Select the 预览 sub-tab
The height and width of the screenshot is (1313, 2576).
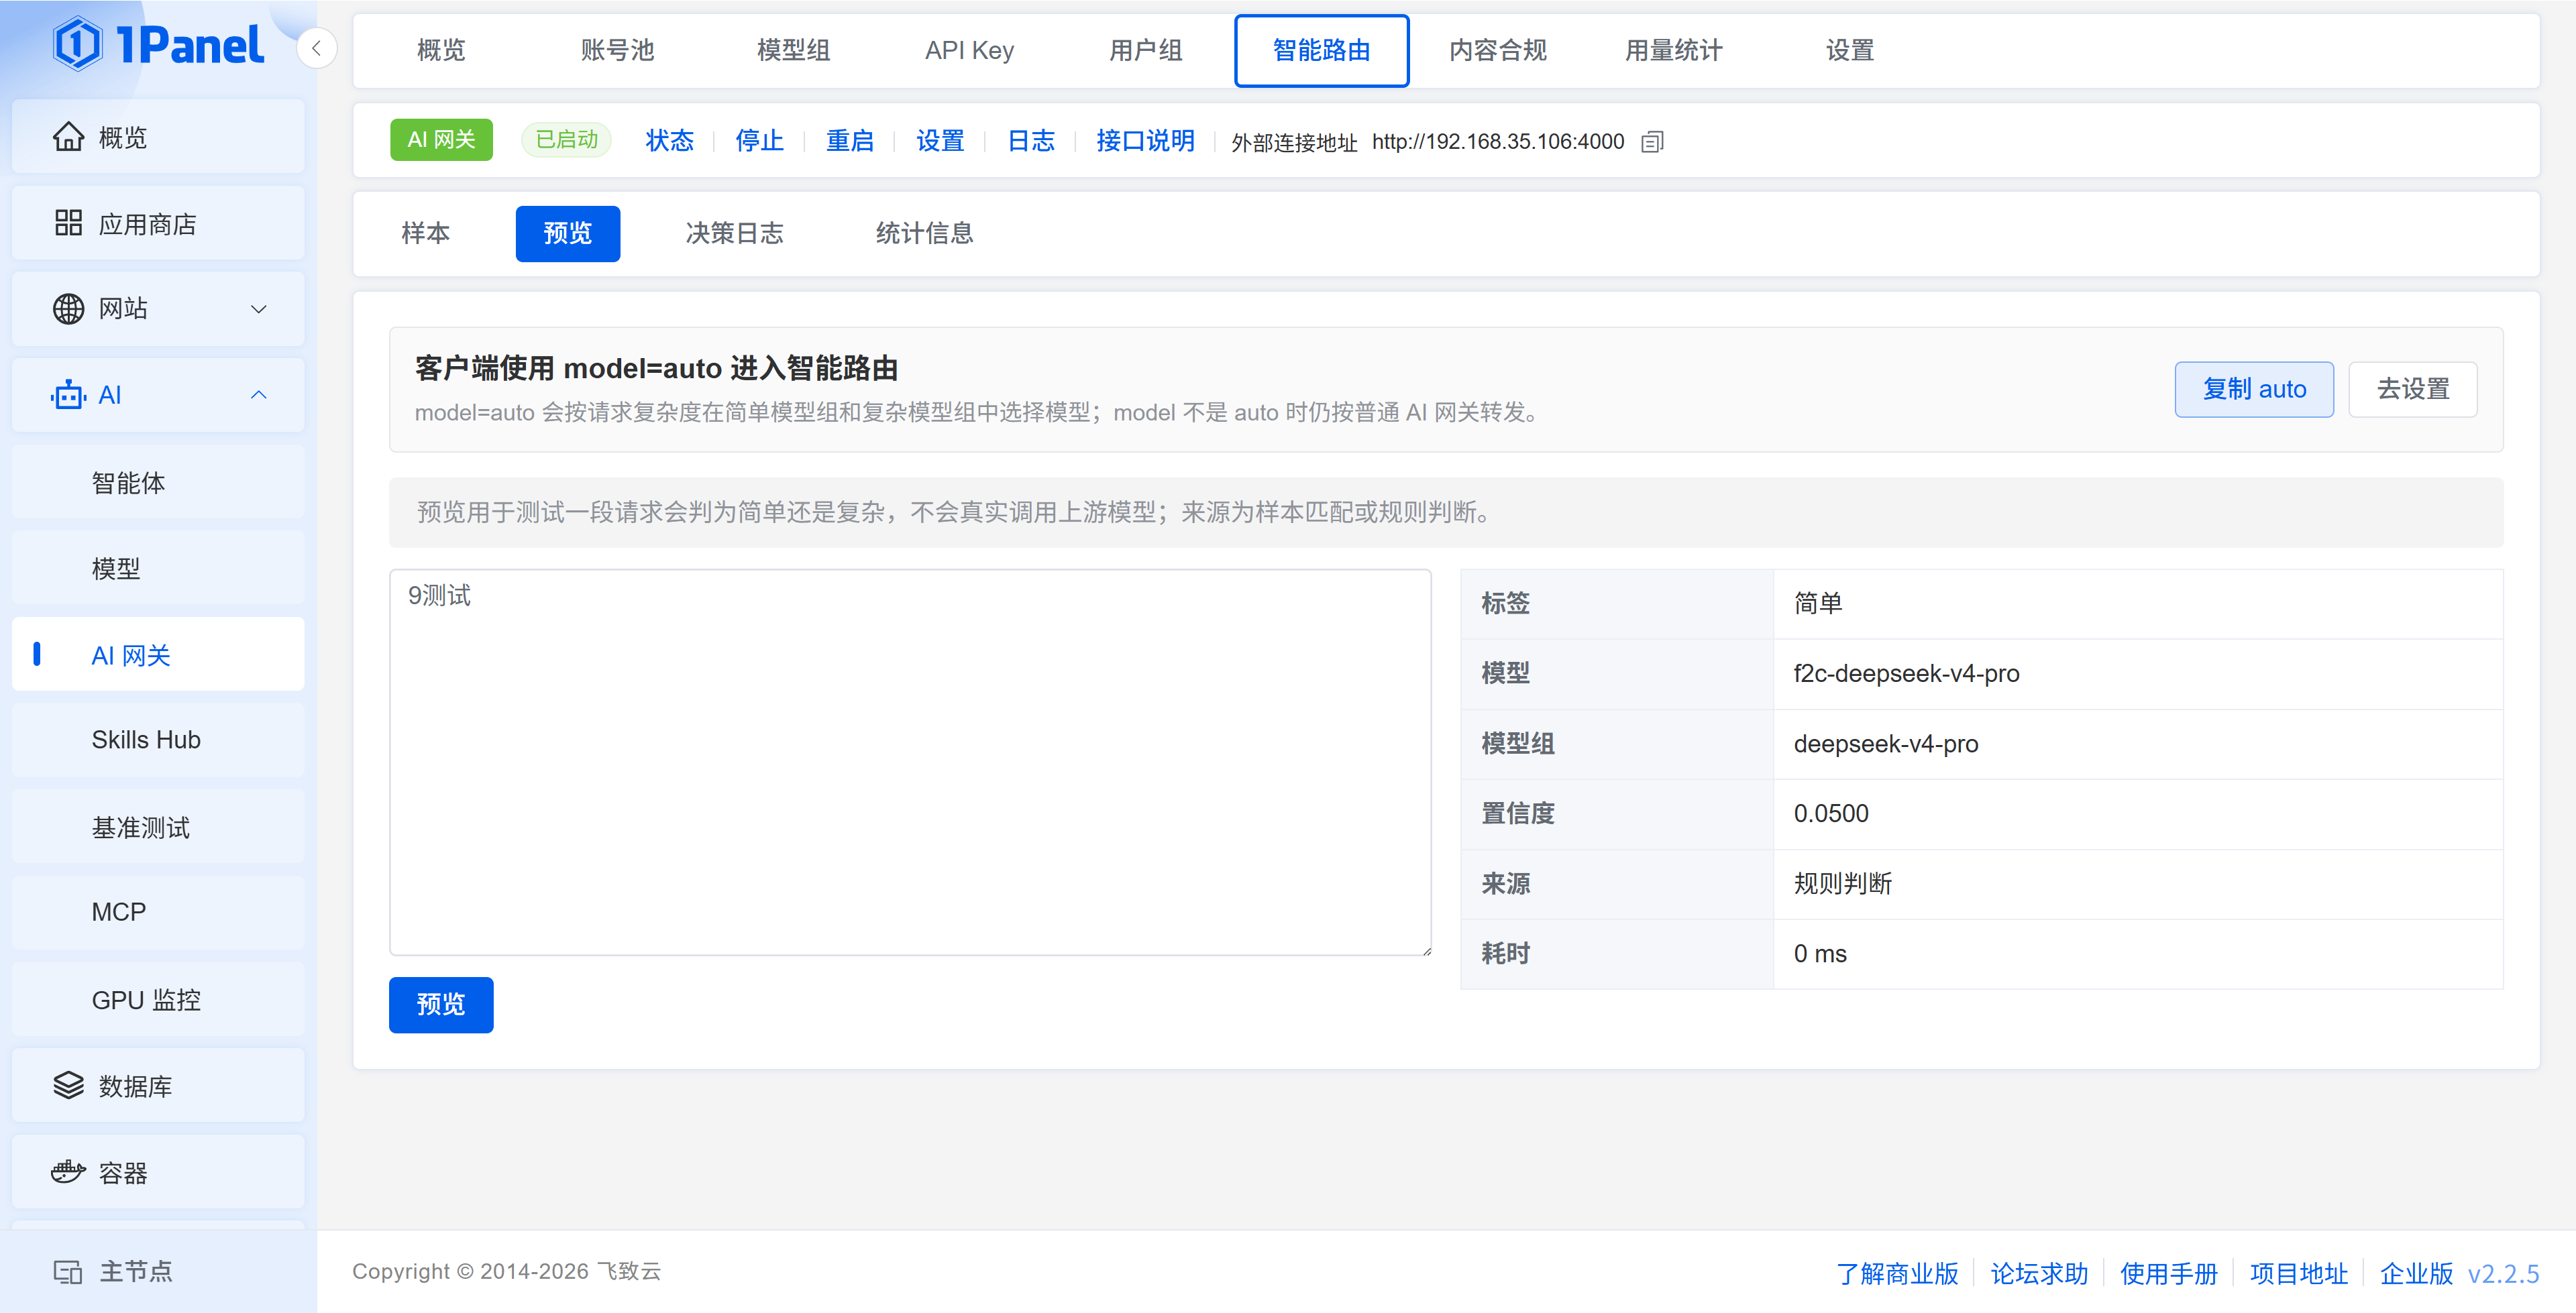567,233
